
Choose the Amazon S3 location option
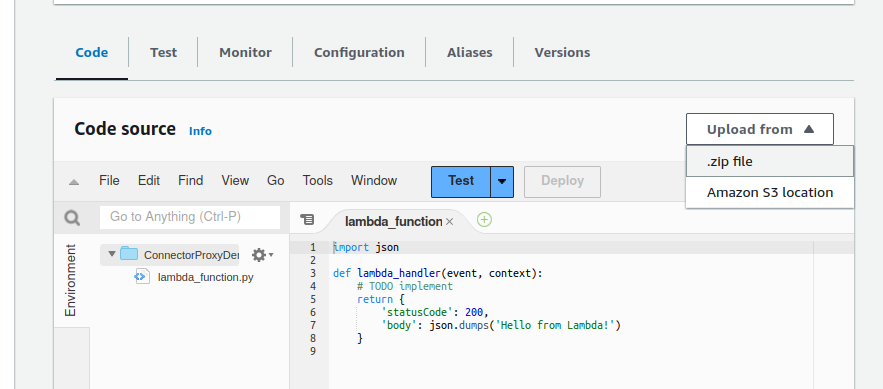(x=770, y=193)
